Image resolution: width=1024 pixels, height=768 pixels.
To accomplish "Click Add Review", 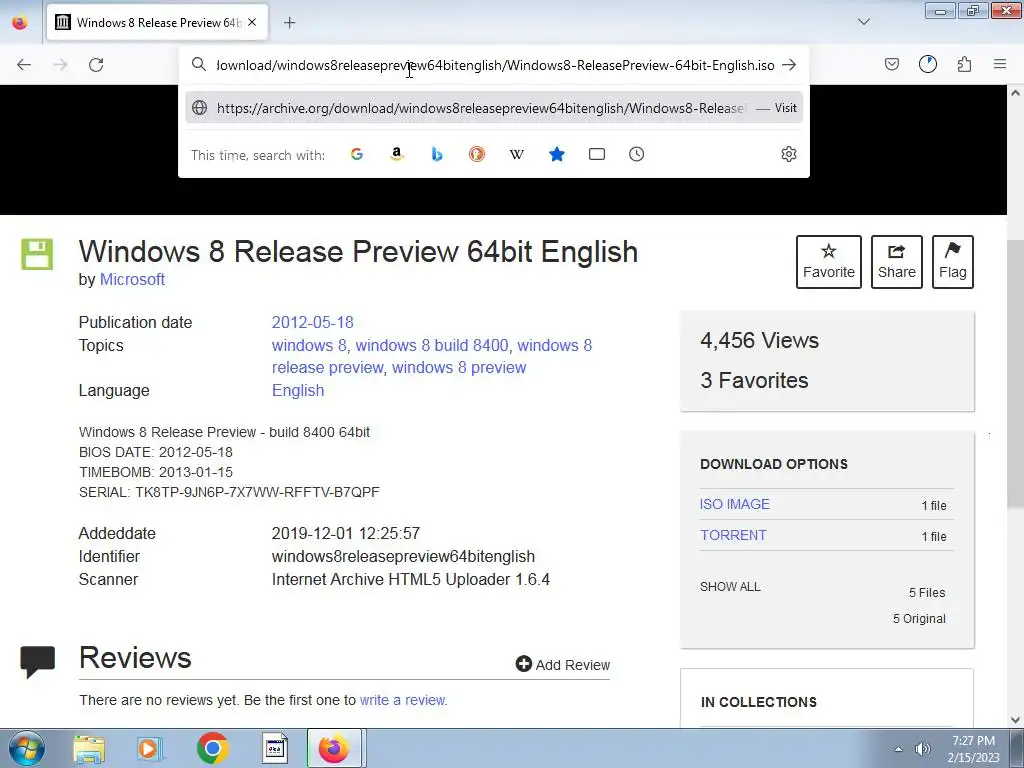I will [x=563, y=665].
